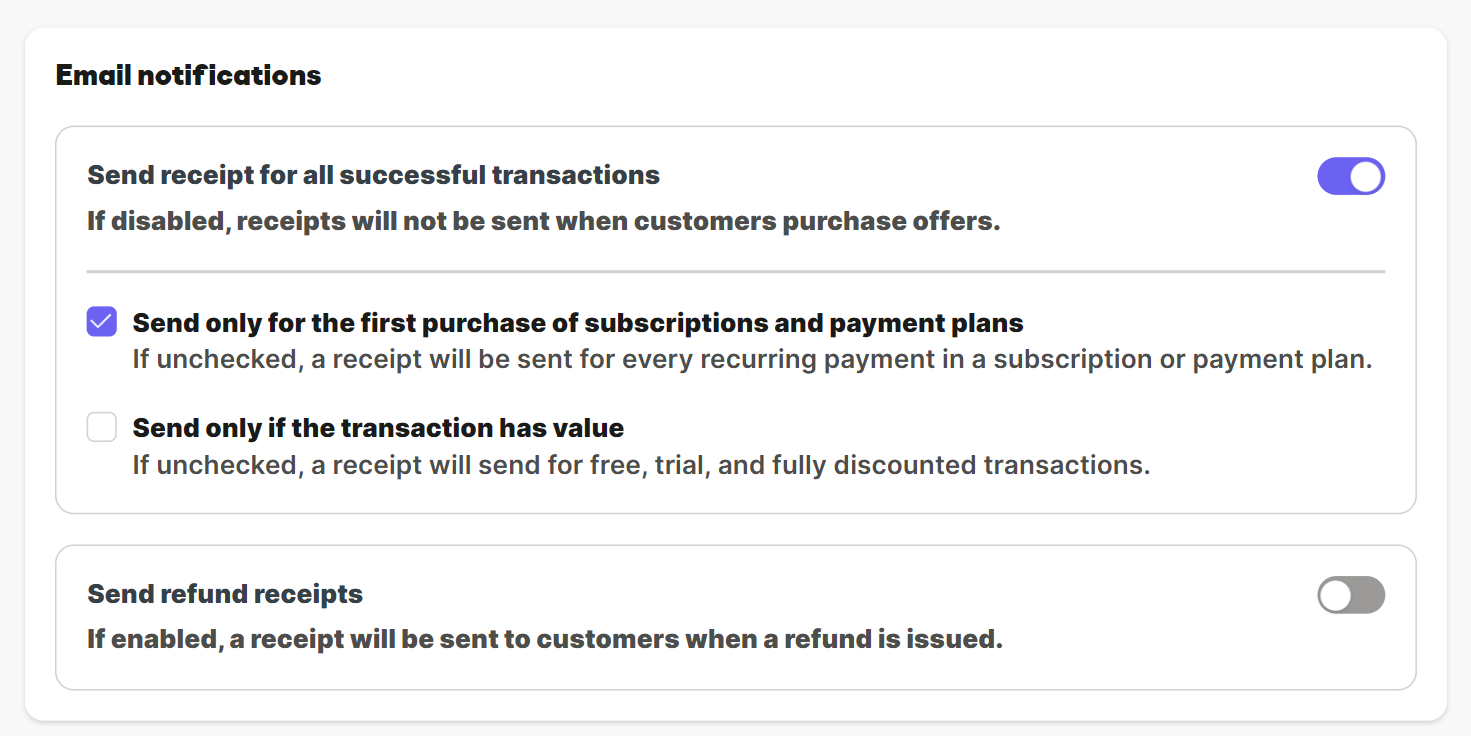Click 'Send receipt for all successful transactions' label
The image size is (1471, 736).
pos(373,176)
